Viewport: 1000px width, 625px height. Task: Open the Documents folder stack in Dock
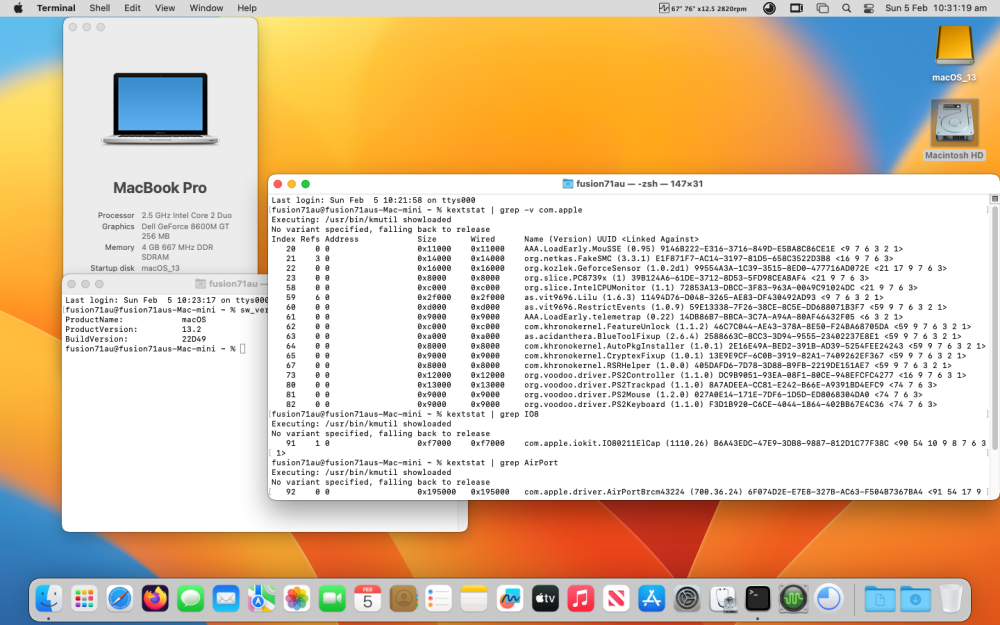pos(879,599)
